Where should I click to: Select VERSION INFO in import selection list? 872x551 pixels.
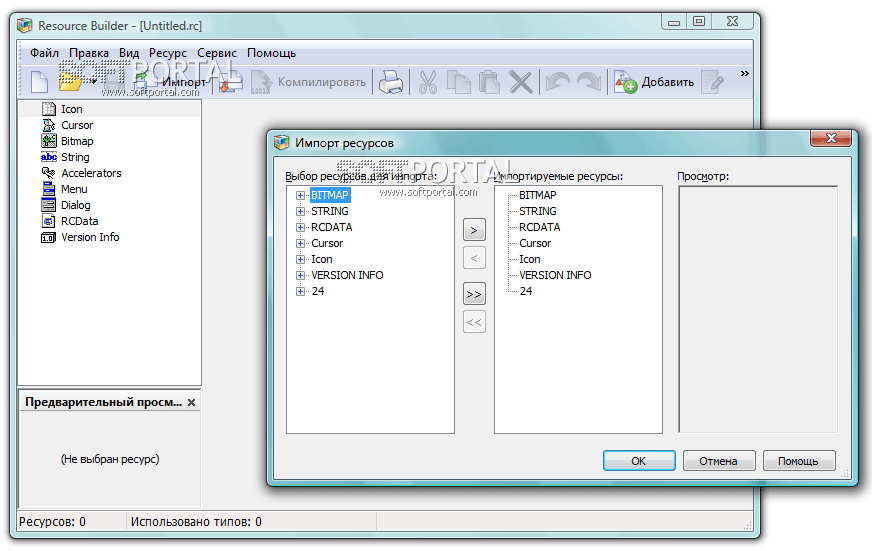tap(347, 276)
